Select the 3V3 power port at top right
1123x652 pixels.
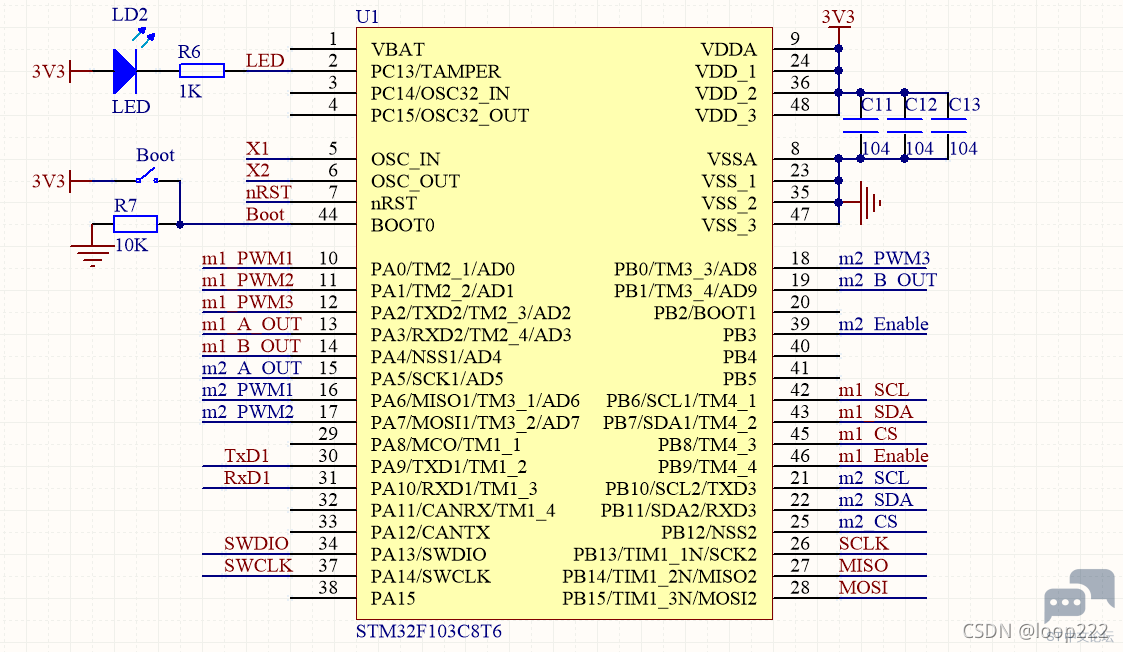point(838,18)
